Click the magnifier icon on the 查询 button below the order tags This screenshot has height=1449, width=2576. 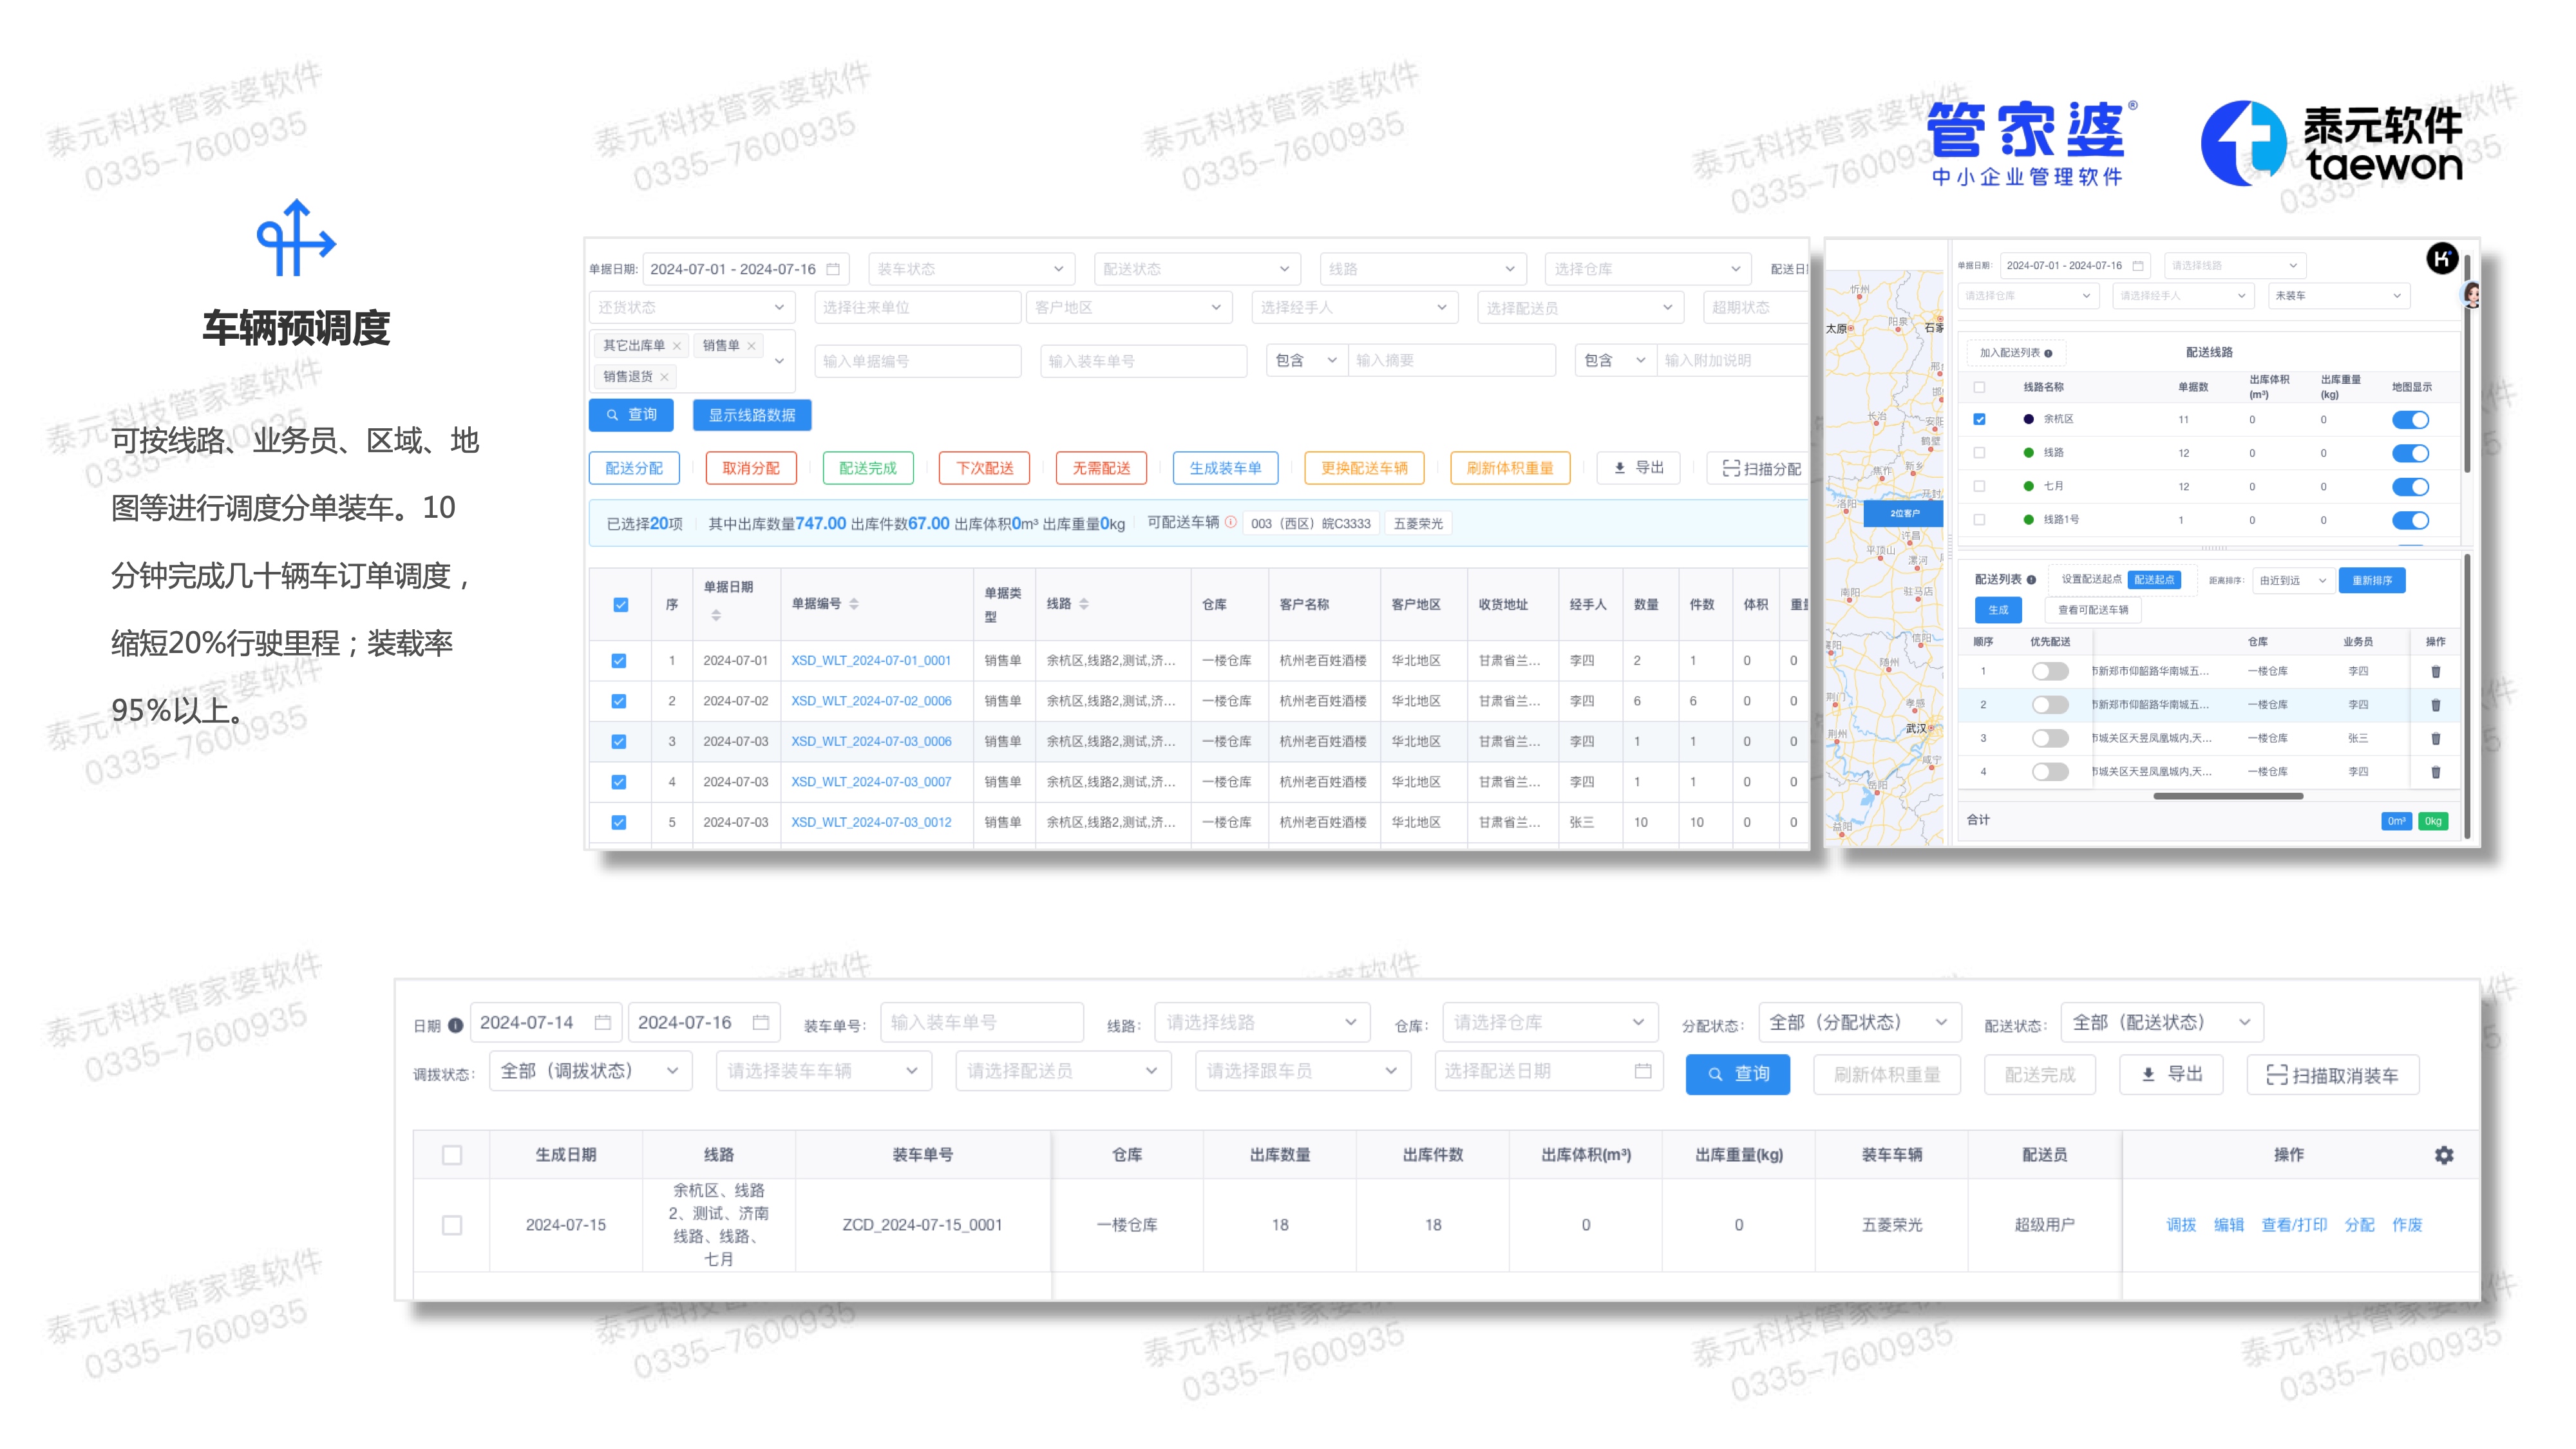click(612, 415)
